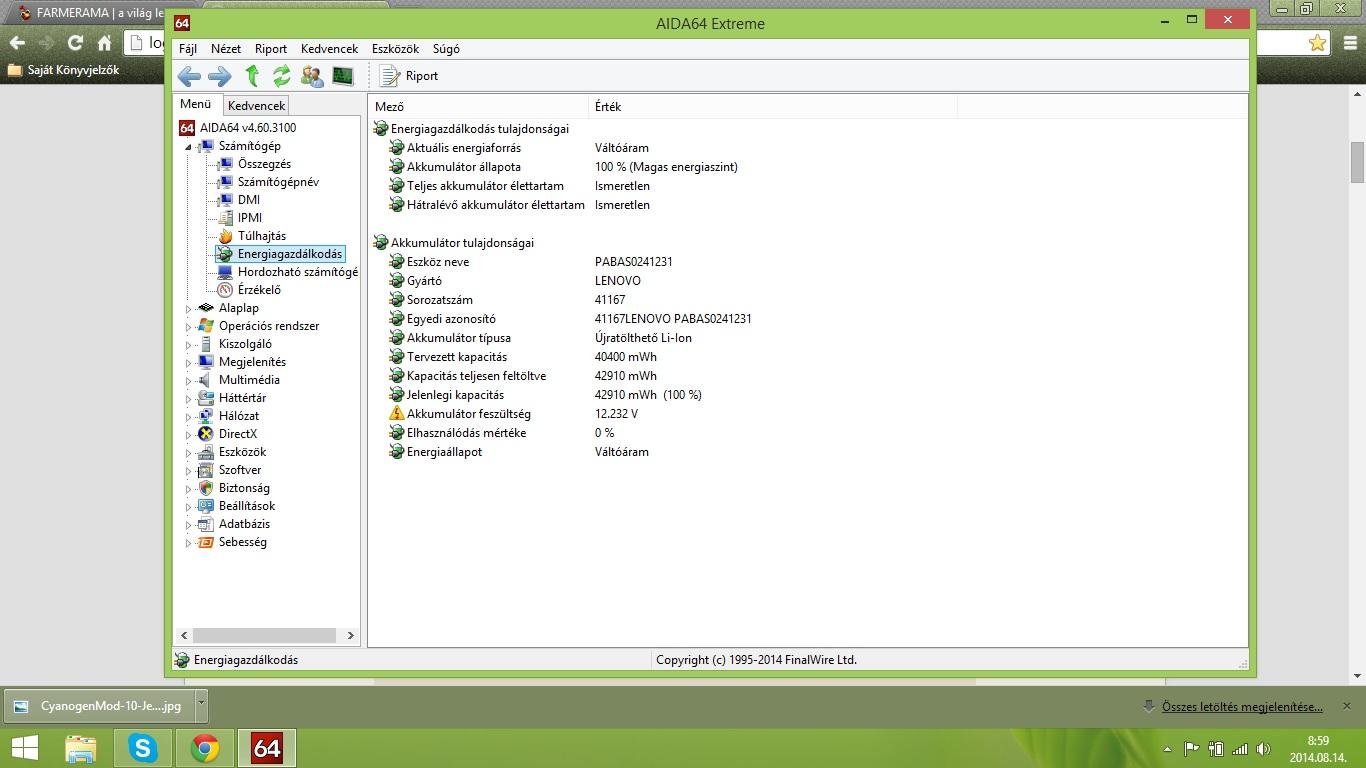1366x768 pixels.
Task: Select Összegzés in the tree
Action: (x=264, y=164)
